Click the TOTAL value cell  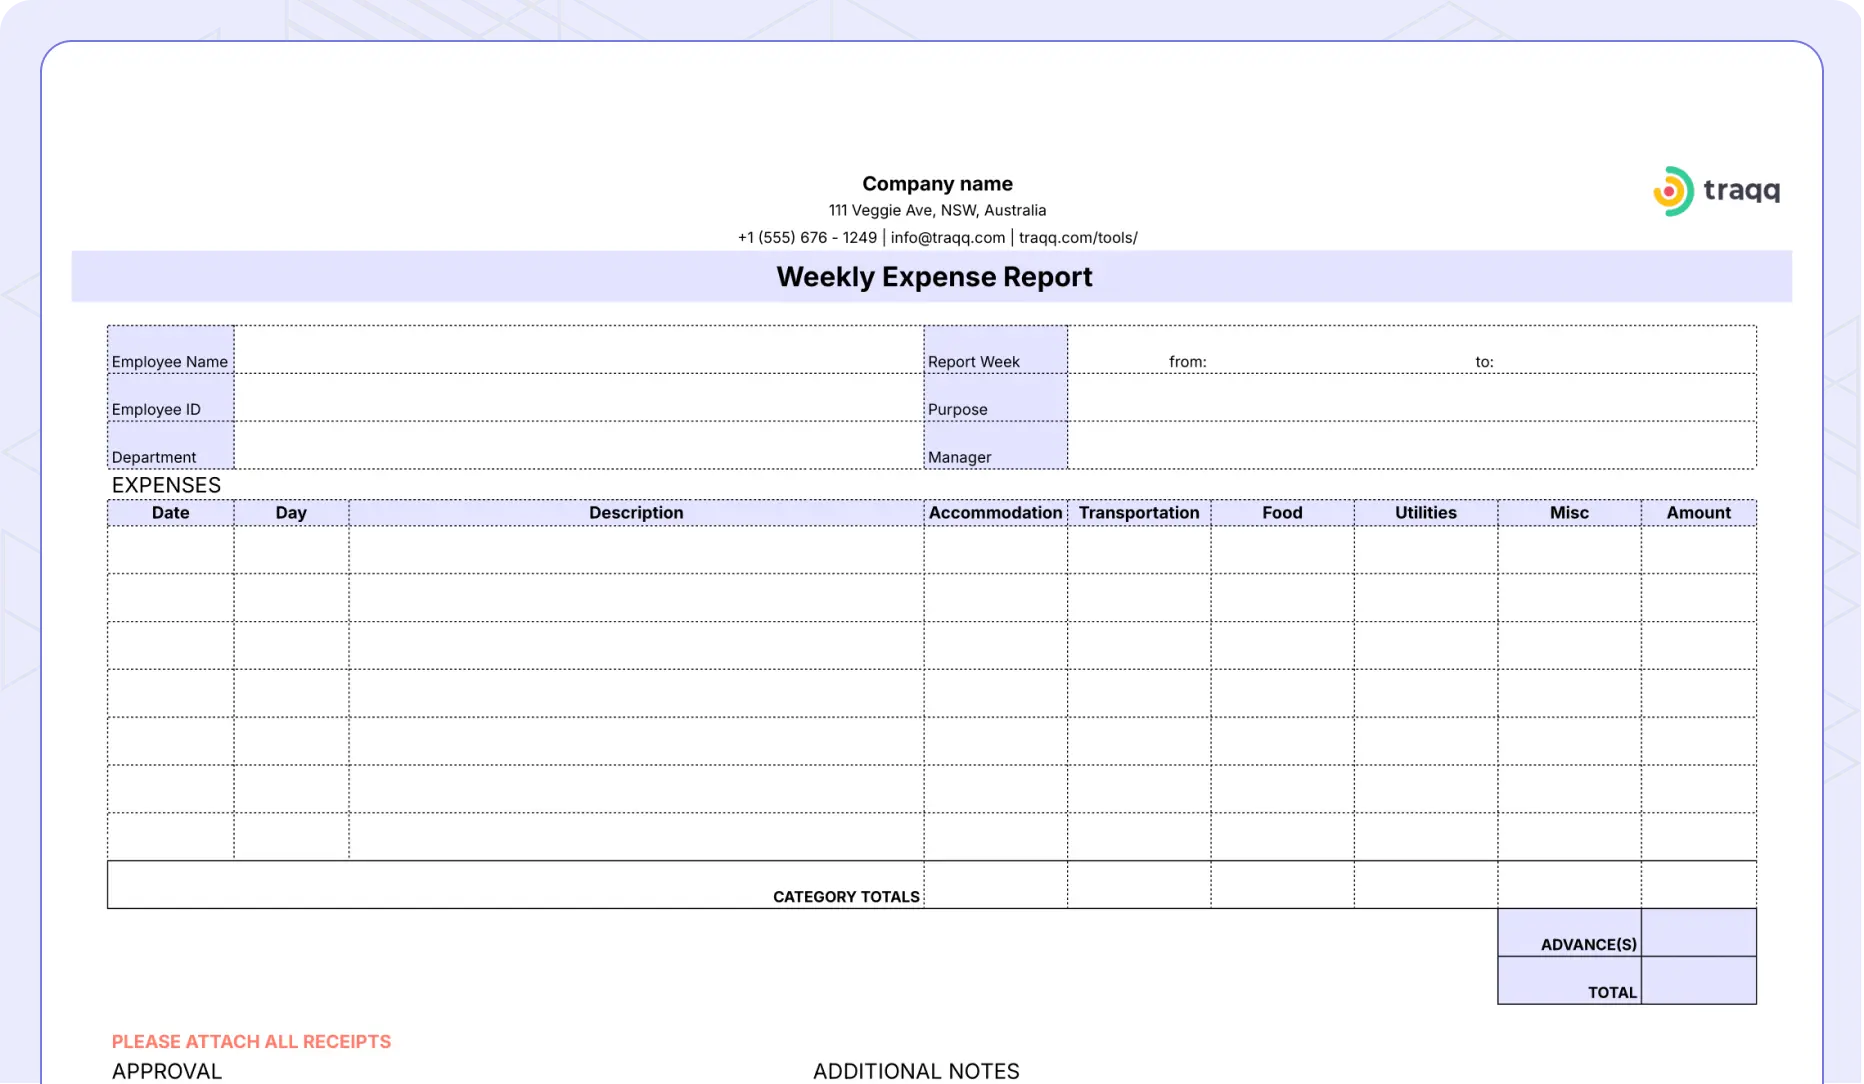click(x=1699, y=981)
